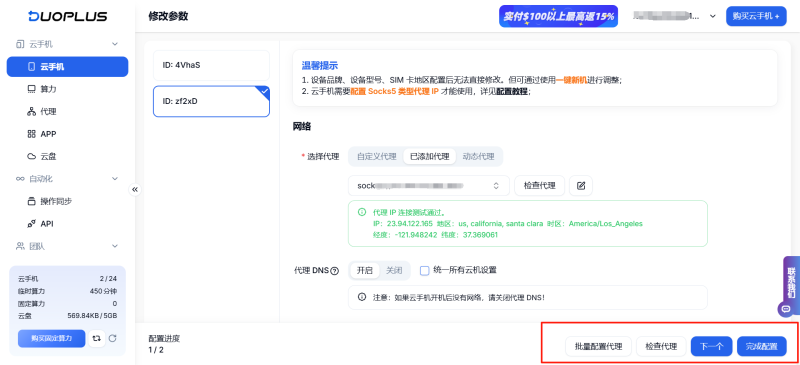Click the 批量配置代理 button
This screenshot has width=800, height=365.
(598, 347)
